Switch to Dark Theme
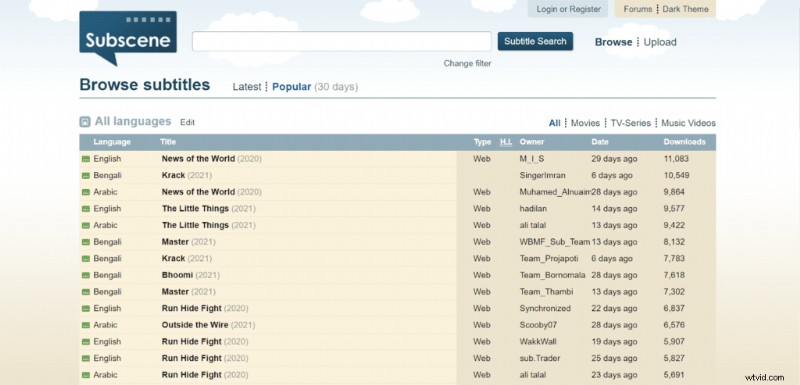 click(685, 9)
